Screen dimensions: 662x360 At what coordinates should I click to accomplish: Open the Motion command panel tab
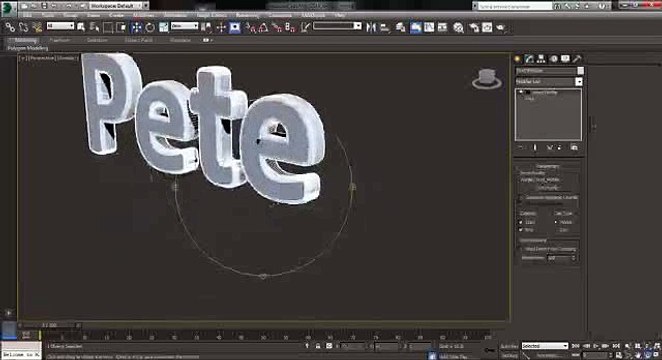pyautogui.click(x=553, y=59)
